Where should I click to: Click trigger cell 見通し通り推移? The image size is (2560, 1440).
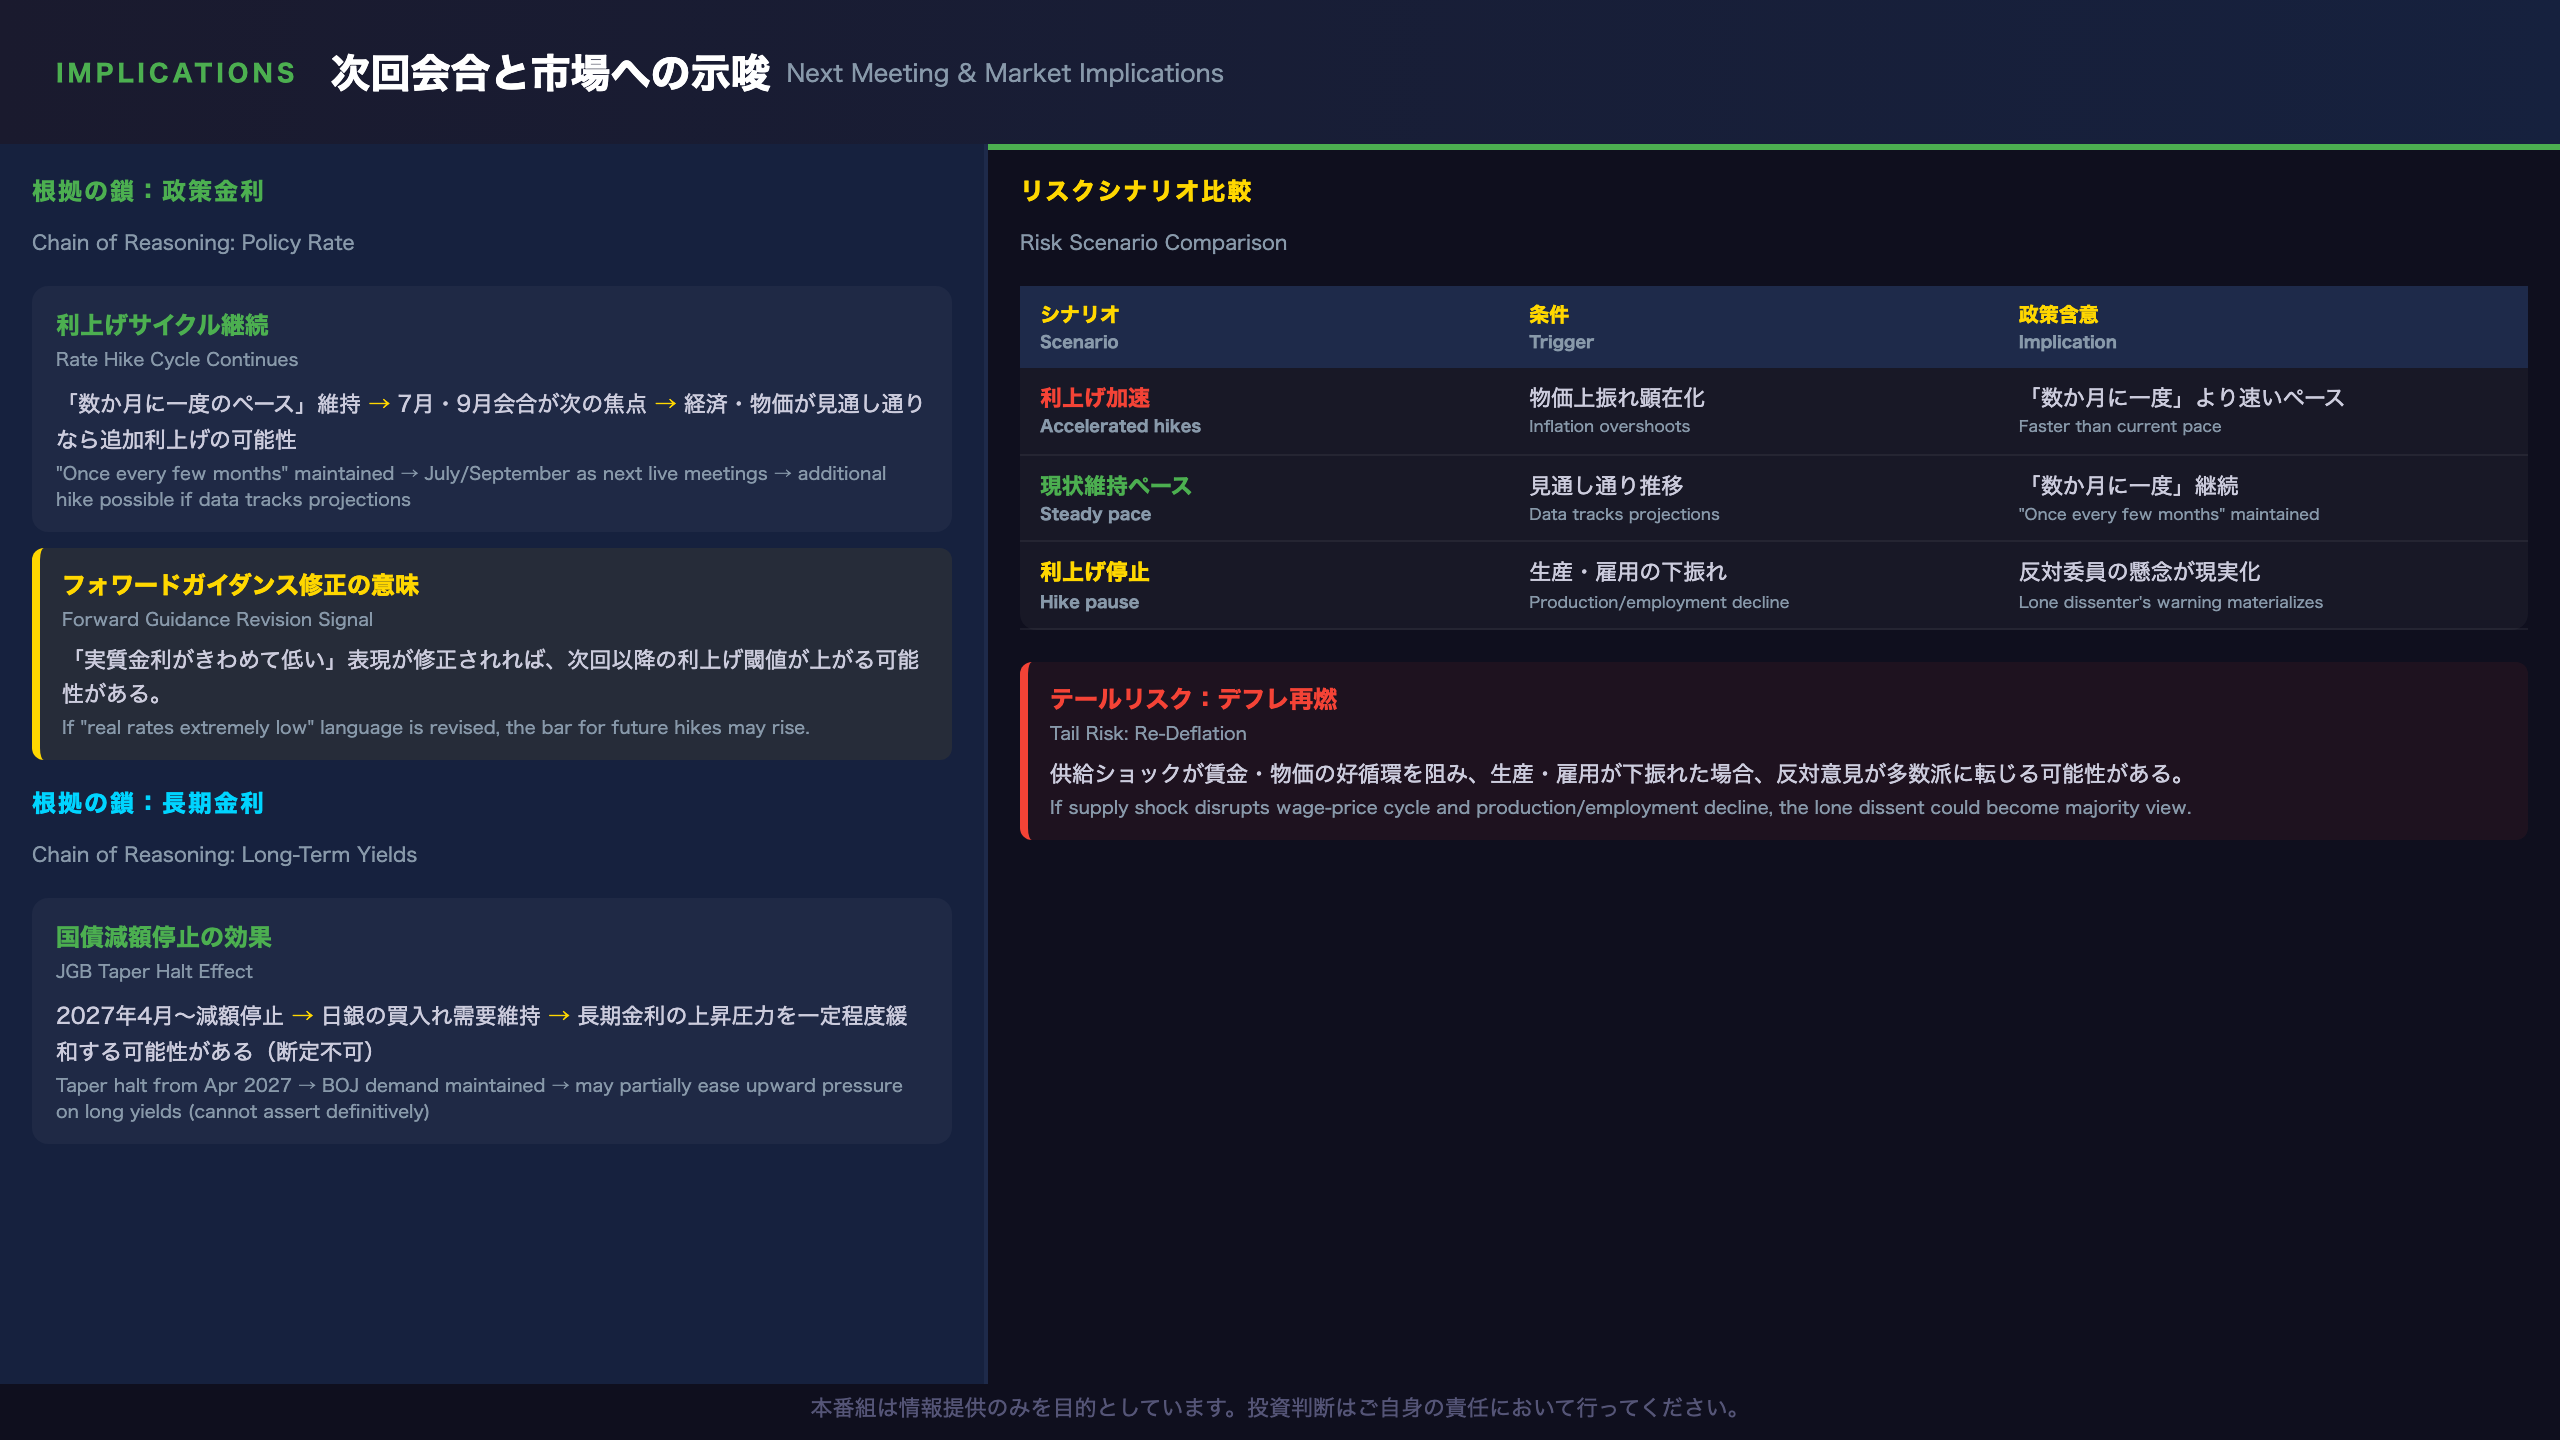(1606, 486)
